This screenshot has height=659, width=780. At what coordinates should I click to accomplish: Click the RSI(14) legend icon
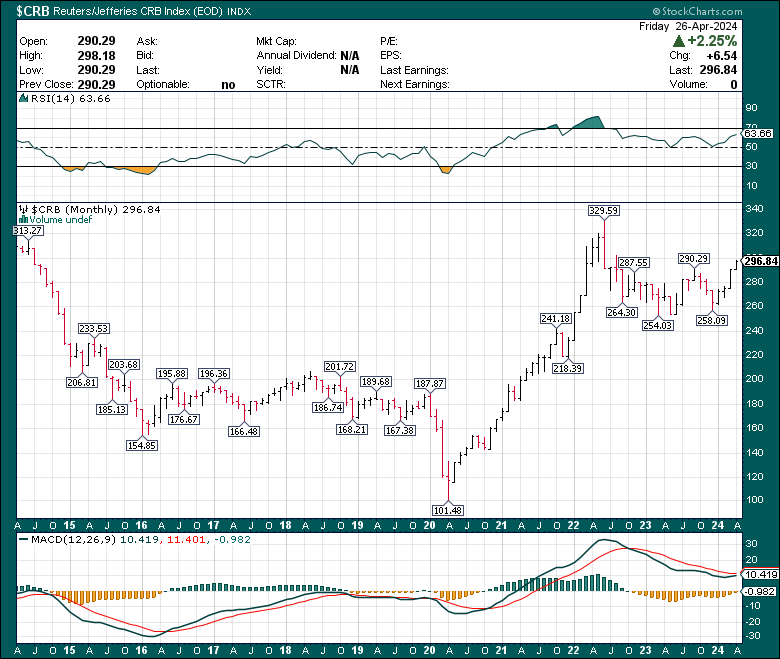pos(23,98)
